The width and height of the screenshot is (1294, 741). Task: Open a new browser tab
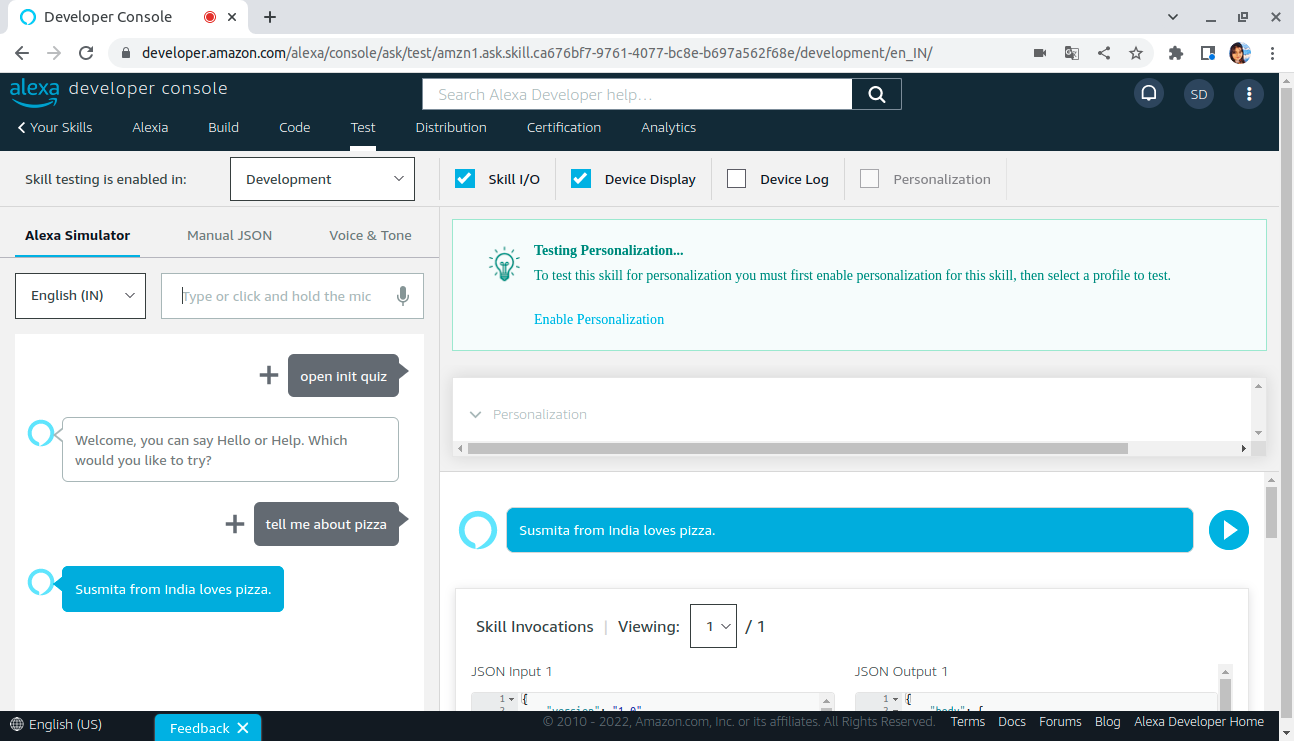(x=270, y=17)
